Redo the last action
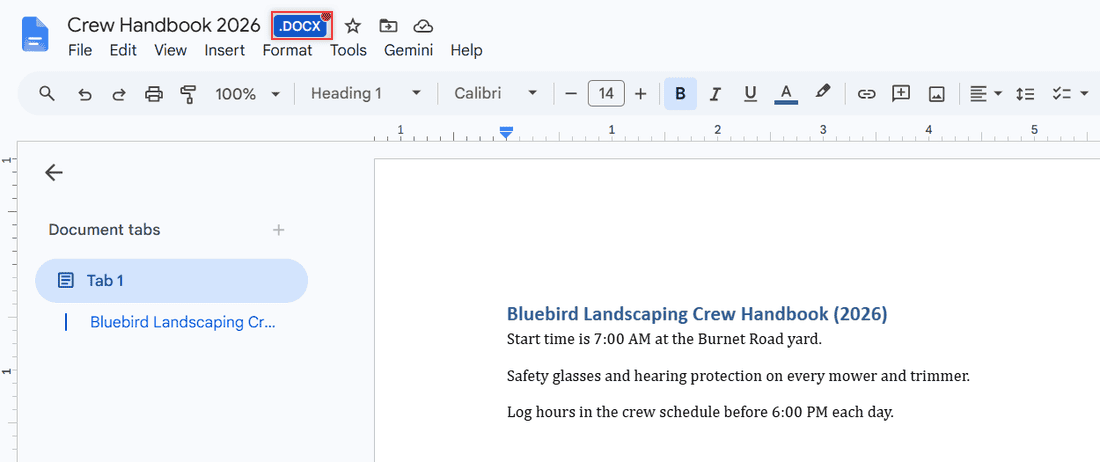This screenshot has height=462, width=1100. [119, 94]
